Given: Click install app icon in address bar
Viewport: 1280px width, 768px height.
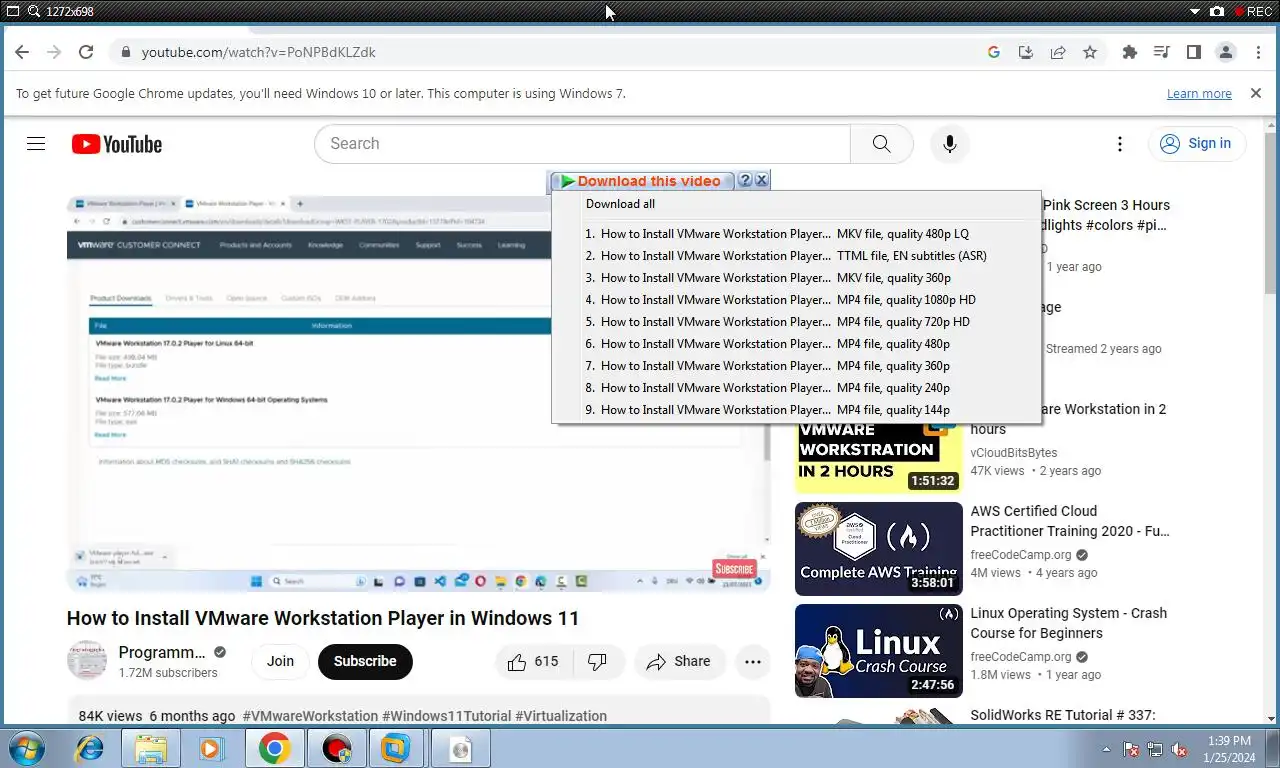Looking at the screenshot, I should coord(1026,52).
